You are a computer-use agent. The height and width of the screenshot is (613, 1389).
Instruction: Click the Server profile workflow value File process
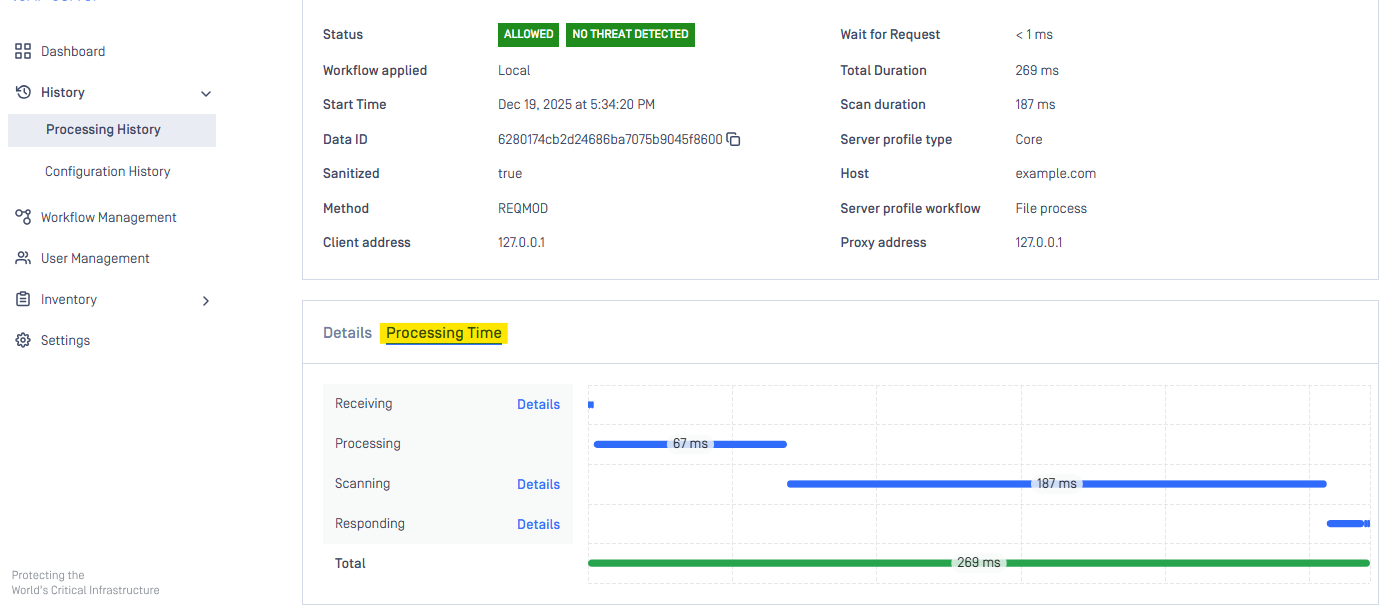coord(1051,208)
